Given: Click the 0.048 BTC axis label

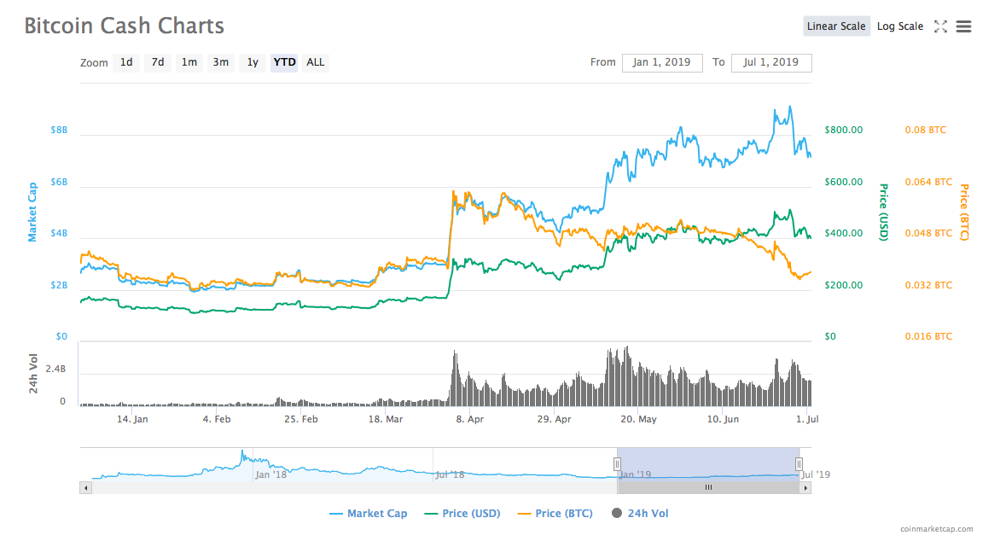Looking at the screenshot, I should pyautogui.click(x=928, y=233).
